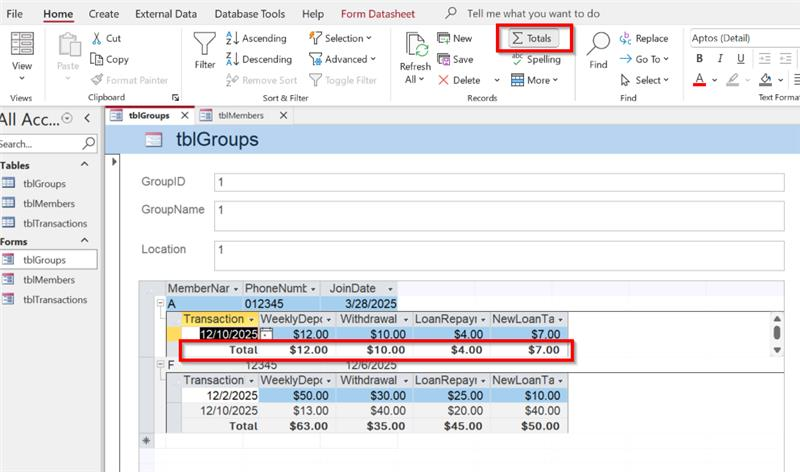Close the tblGroups document tab

185,115
